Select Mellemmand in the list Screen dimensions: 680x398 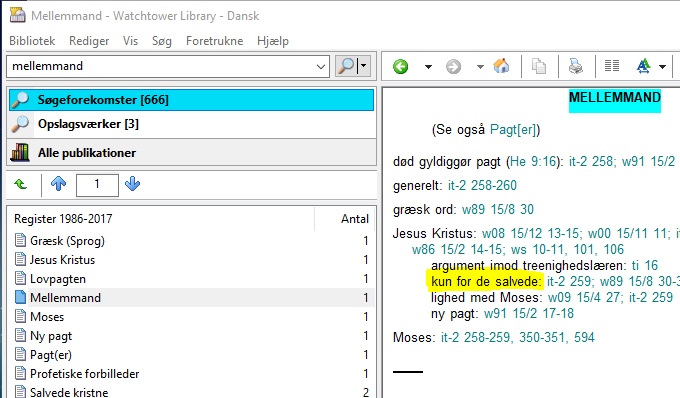(65, 298)
